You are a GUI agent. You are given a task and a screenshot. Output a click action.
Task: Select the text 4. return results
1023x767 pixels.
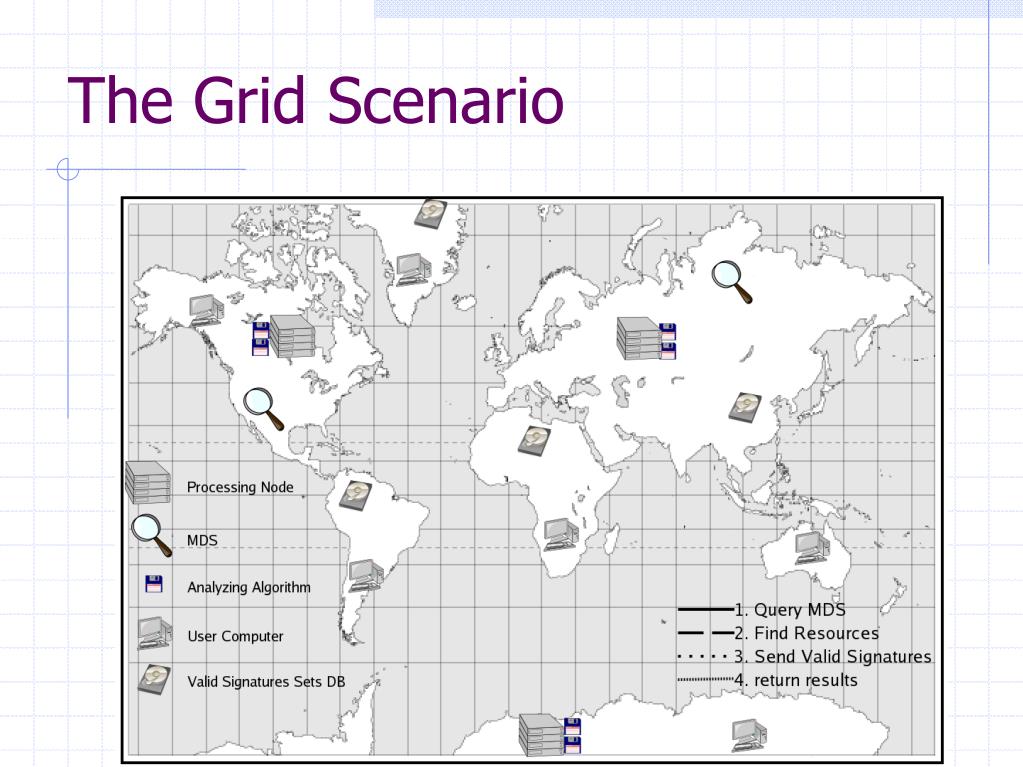click(x=796, y=680)
